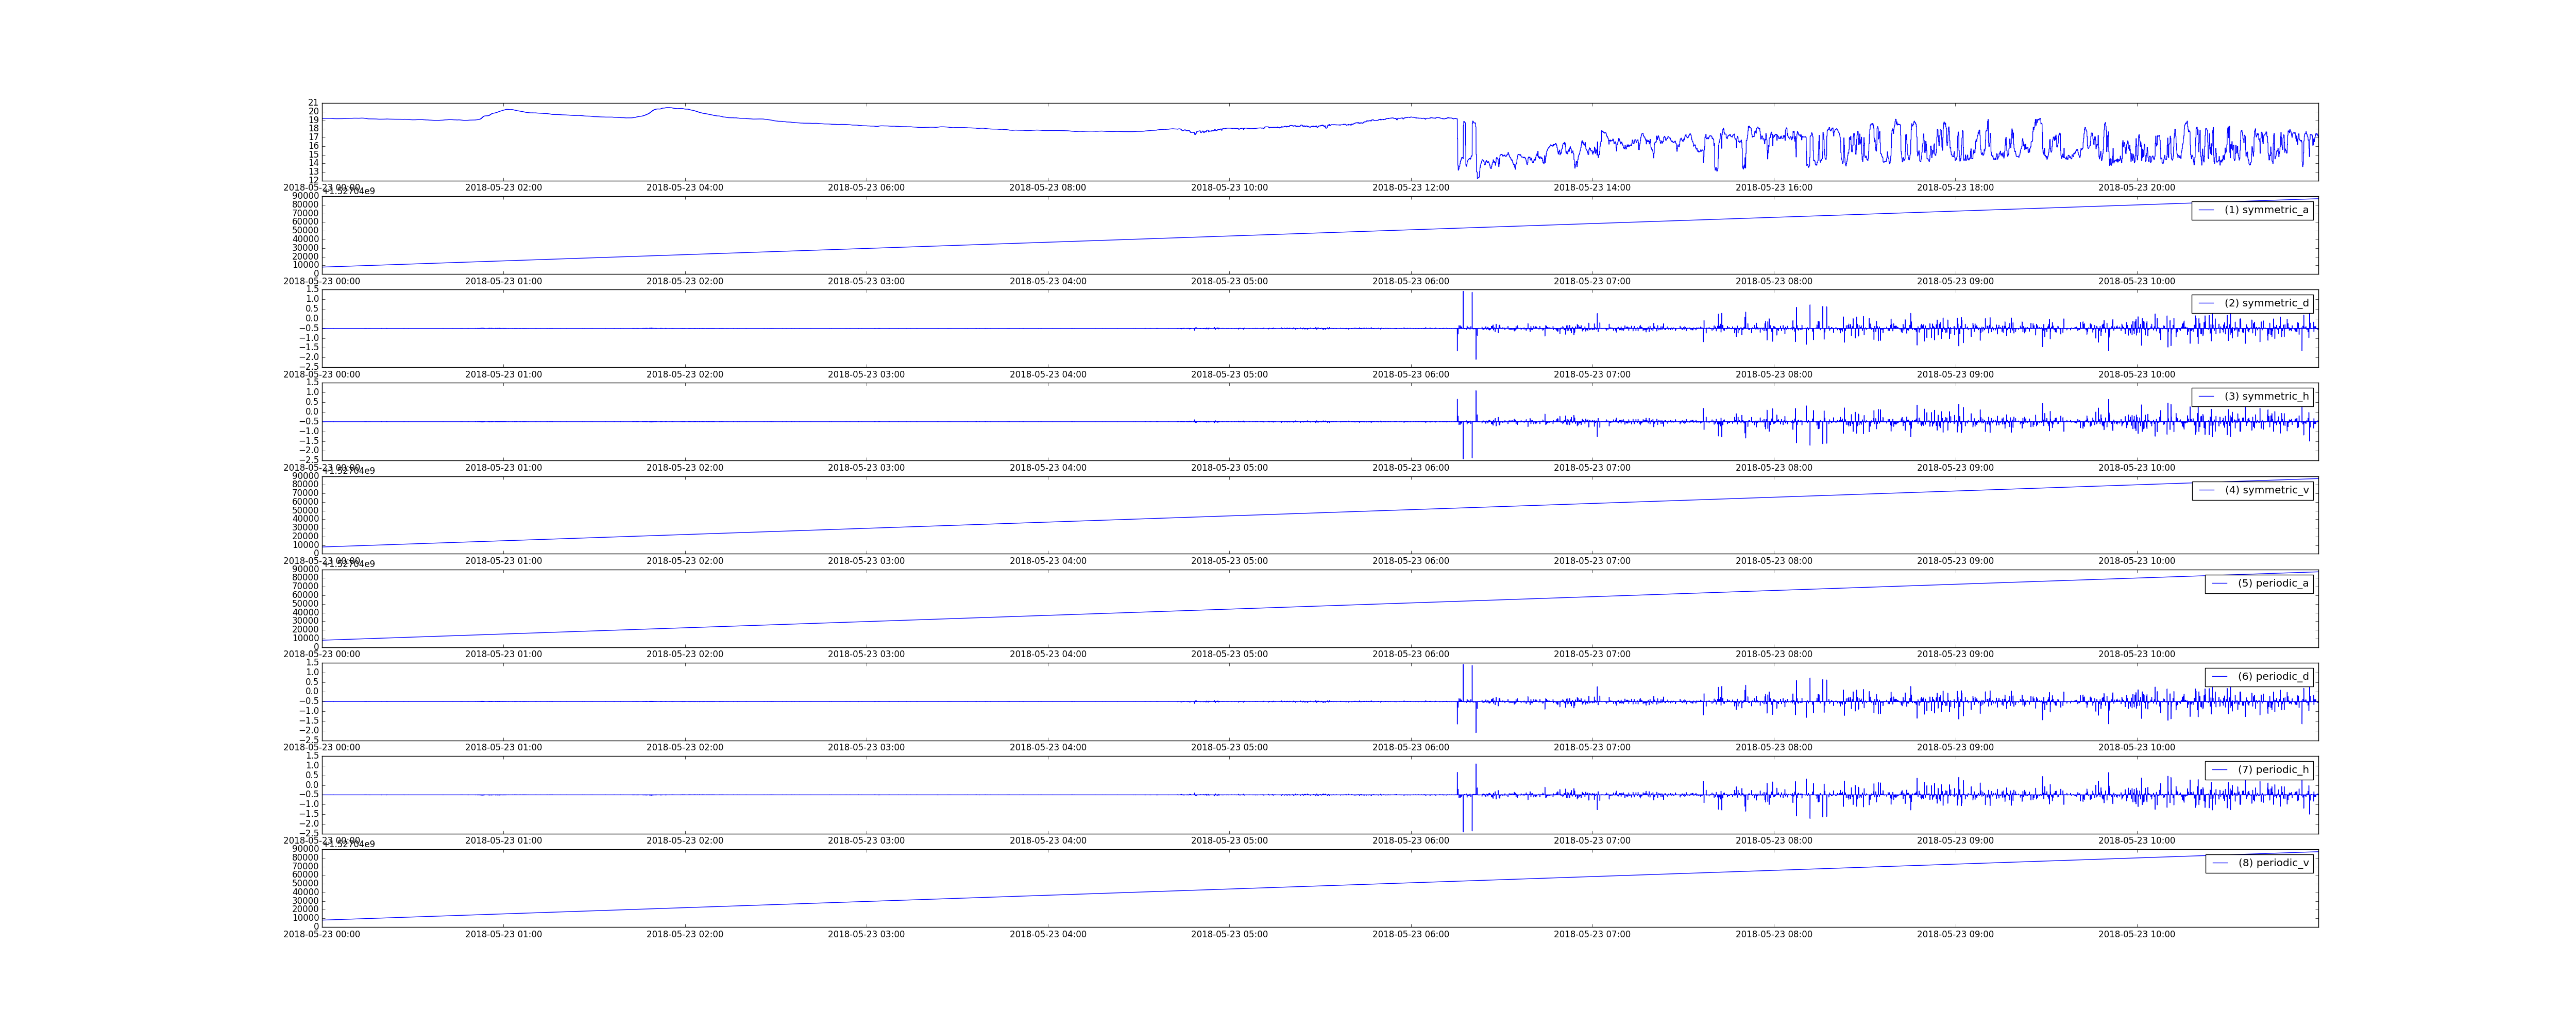Select the "2018-05-23 18:00" axis tick label
The height and width of the screenshot is (1030, 2576).
click(x=1955, y=188)
